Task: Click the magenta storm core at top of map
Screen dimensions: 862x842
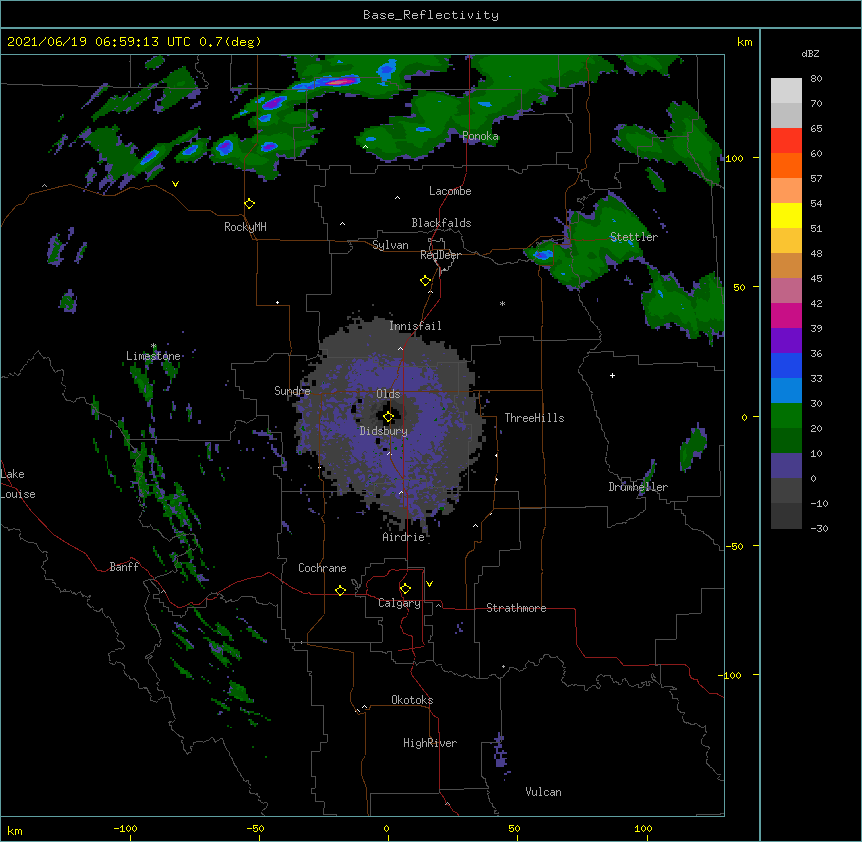Action: coord(340,82)
